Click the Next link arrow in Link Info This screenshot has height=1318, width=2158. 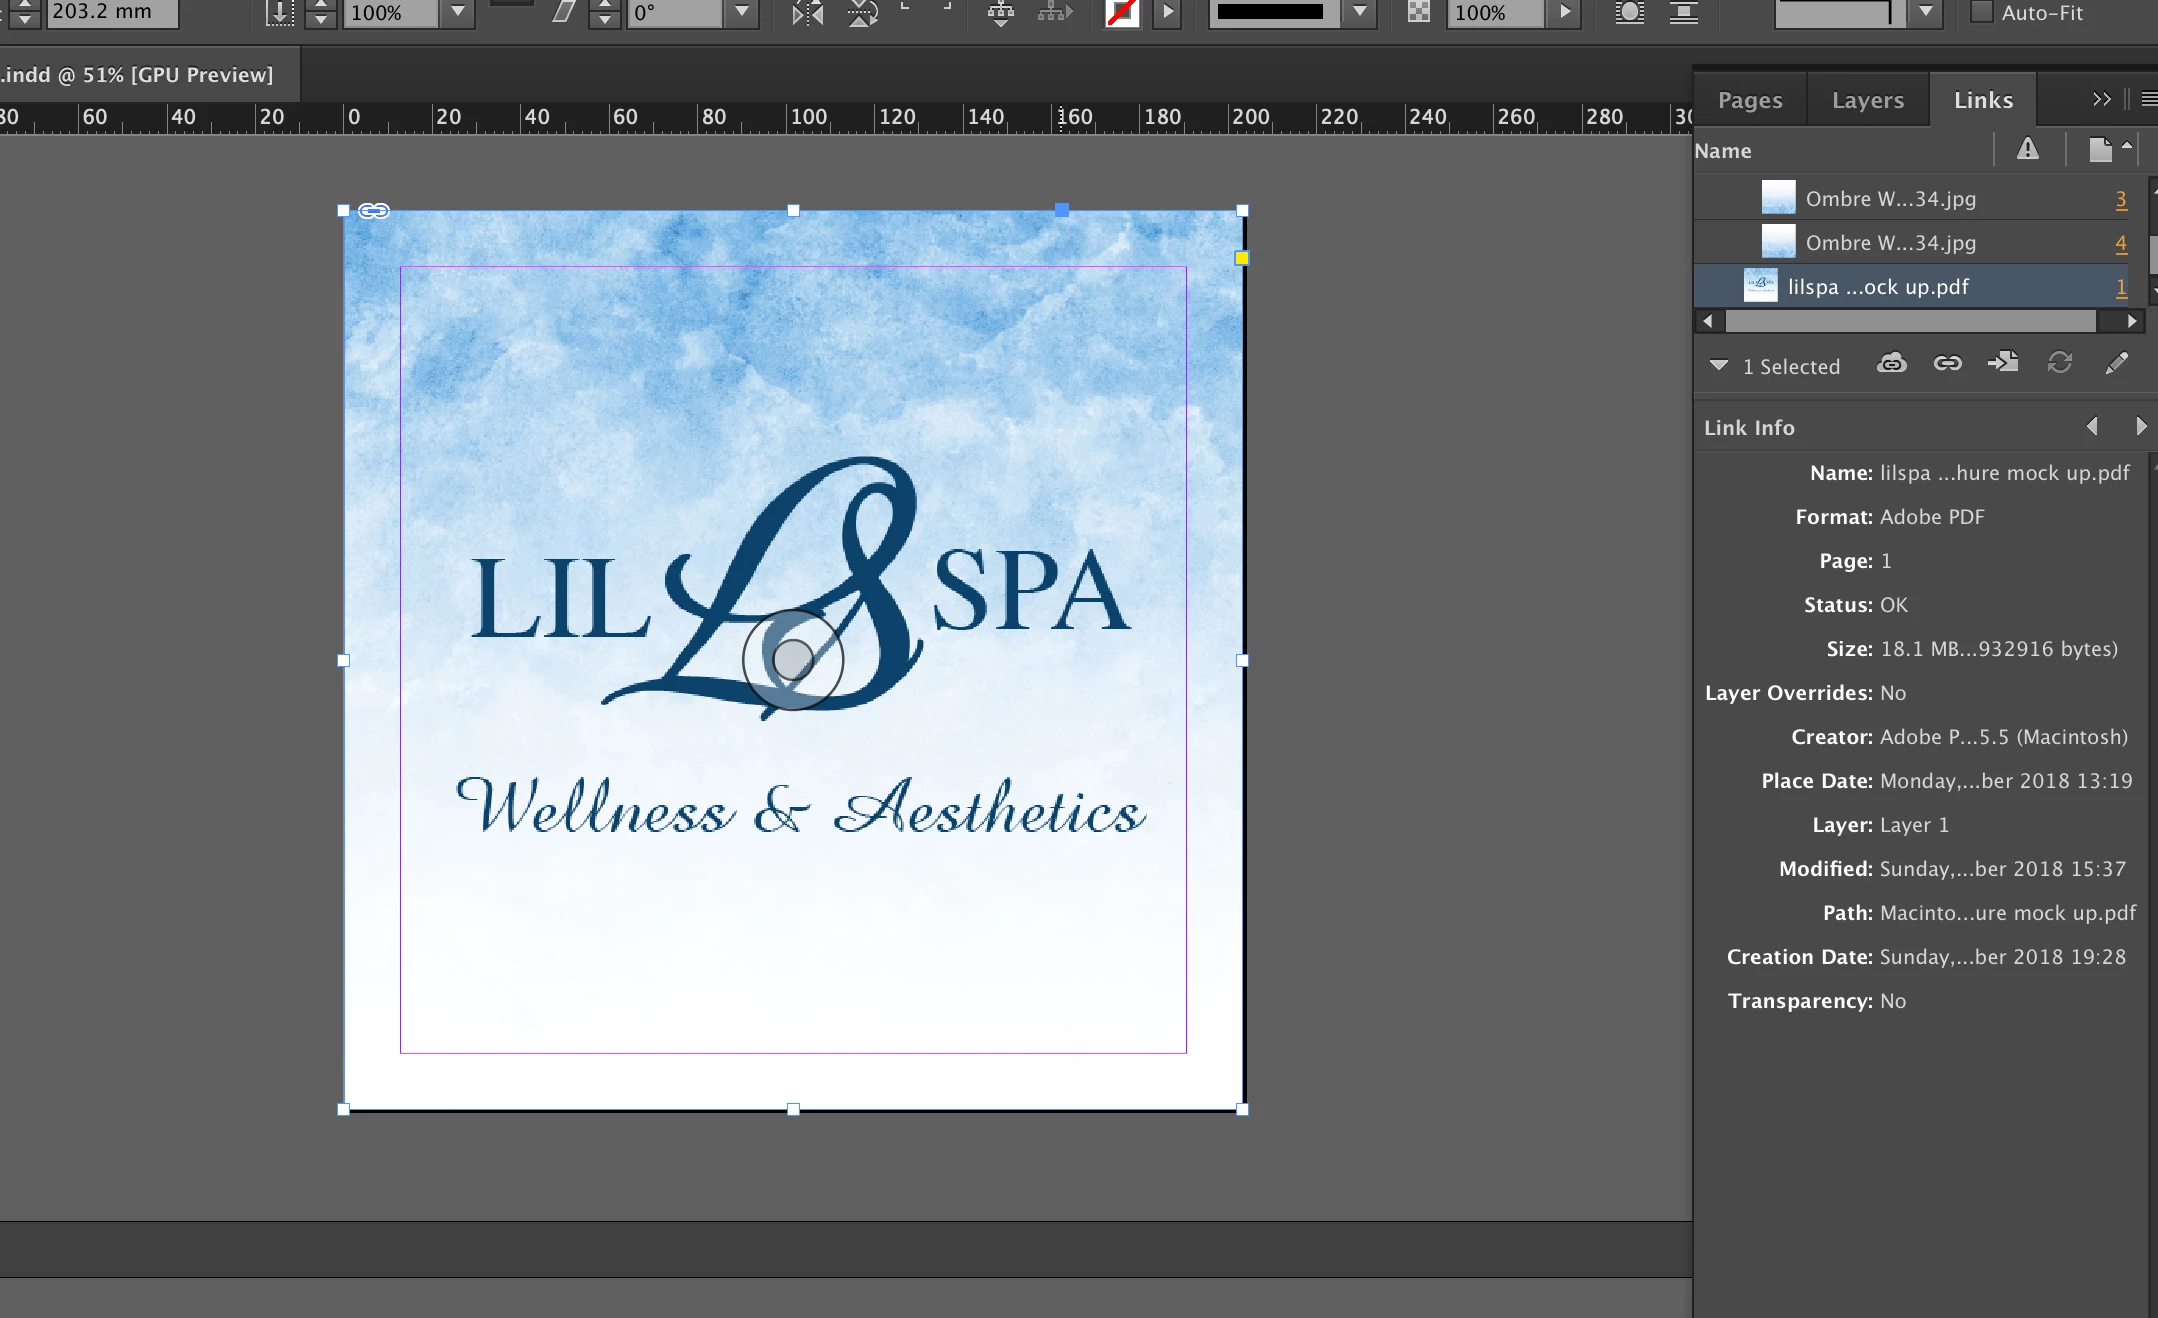pyautogui.click(x=2140, y=427)
